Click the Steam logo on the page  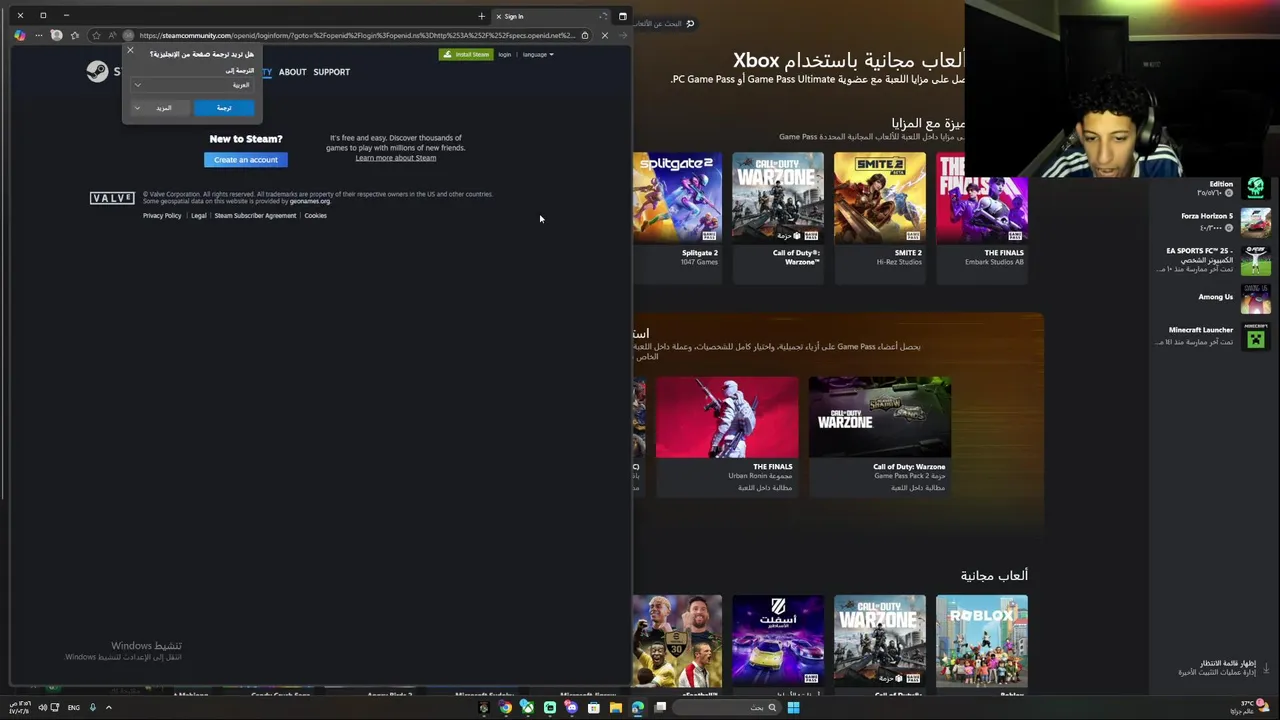[97, 71]
